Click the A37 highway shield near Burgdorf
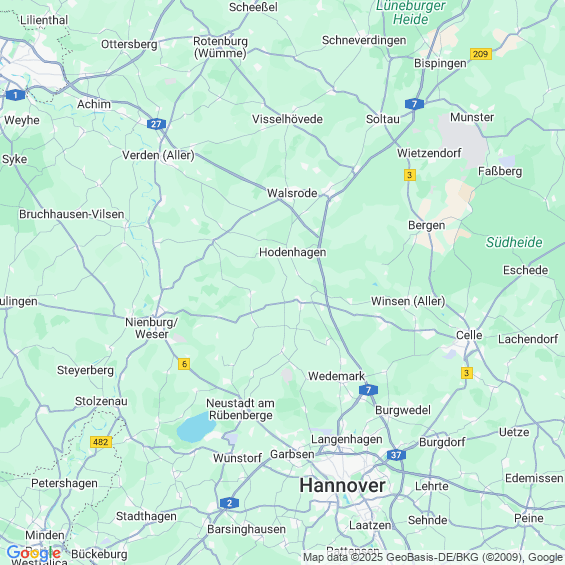The height and width of the screenshot is (565, 565). [x=396, y=455]
